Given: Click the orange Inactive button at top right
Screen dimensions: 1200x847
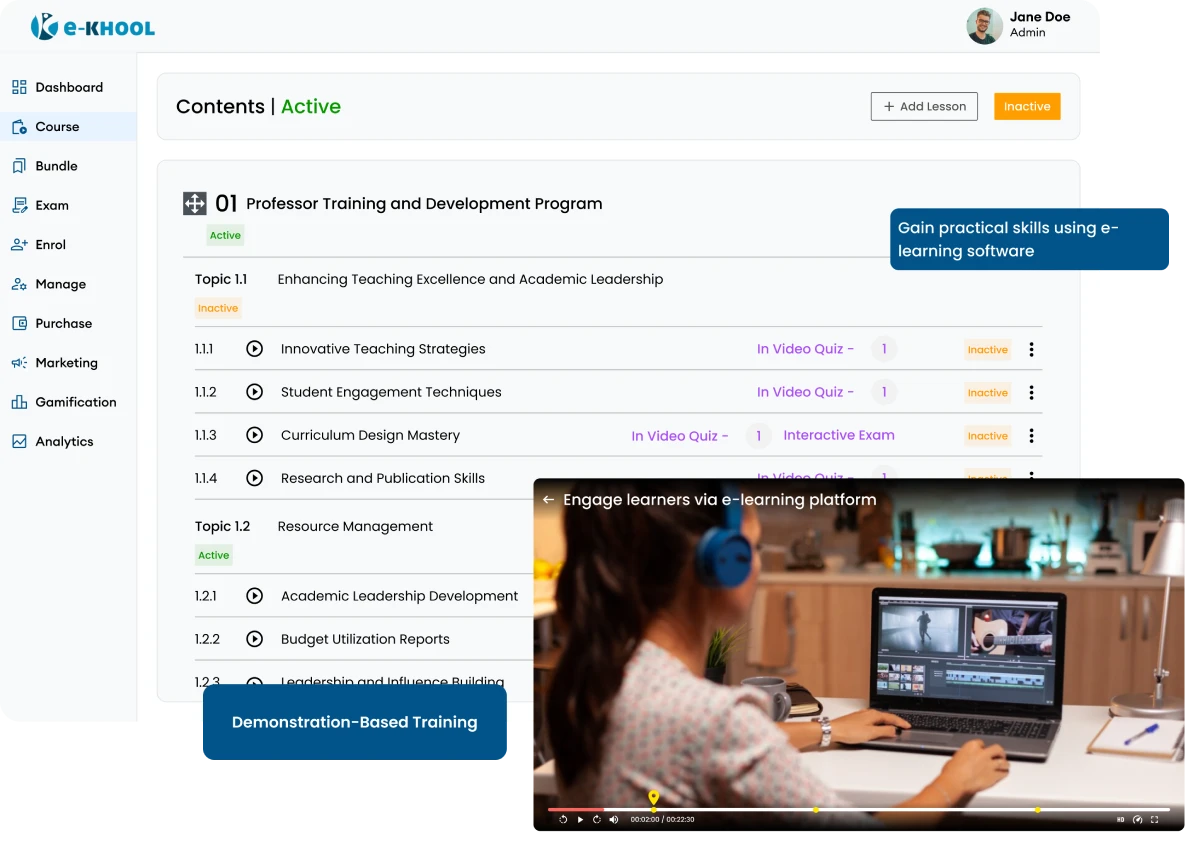Looking at the screenshot, I should point(1027,106).
